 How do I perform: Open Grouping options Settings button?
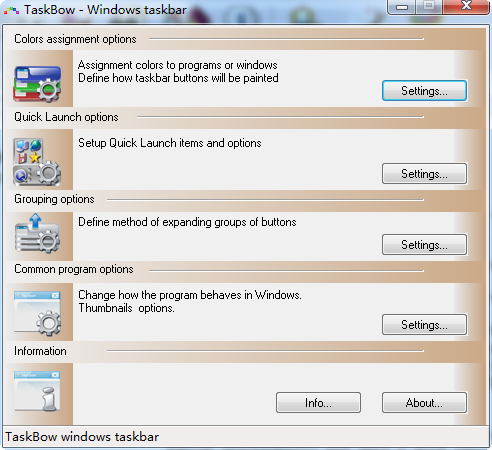point(424,244)
